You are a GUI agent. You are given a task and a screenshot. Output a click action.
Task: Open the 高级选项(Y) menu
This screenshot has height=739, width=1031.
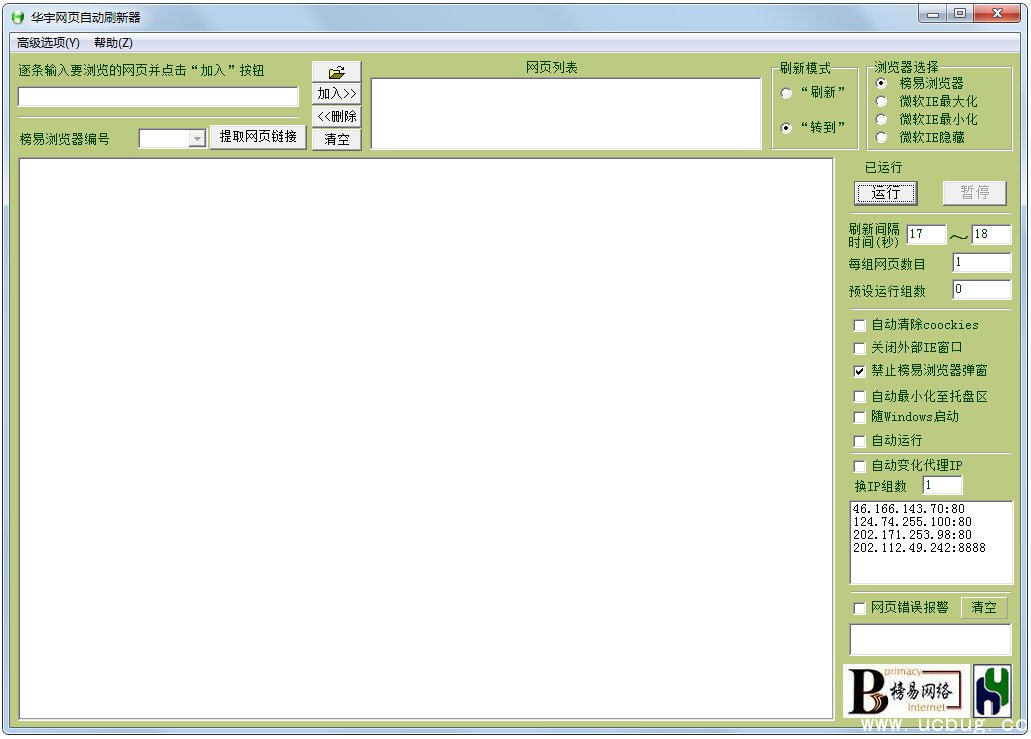48,43
